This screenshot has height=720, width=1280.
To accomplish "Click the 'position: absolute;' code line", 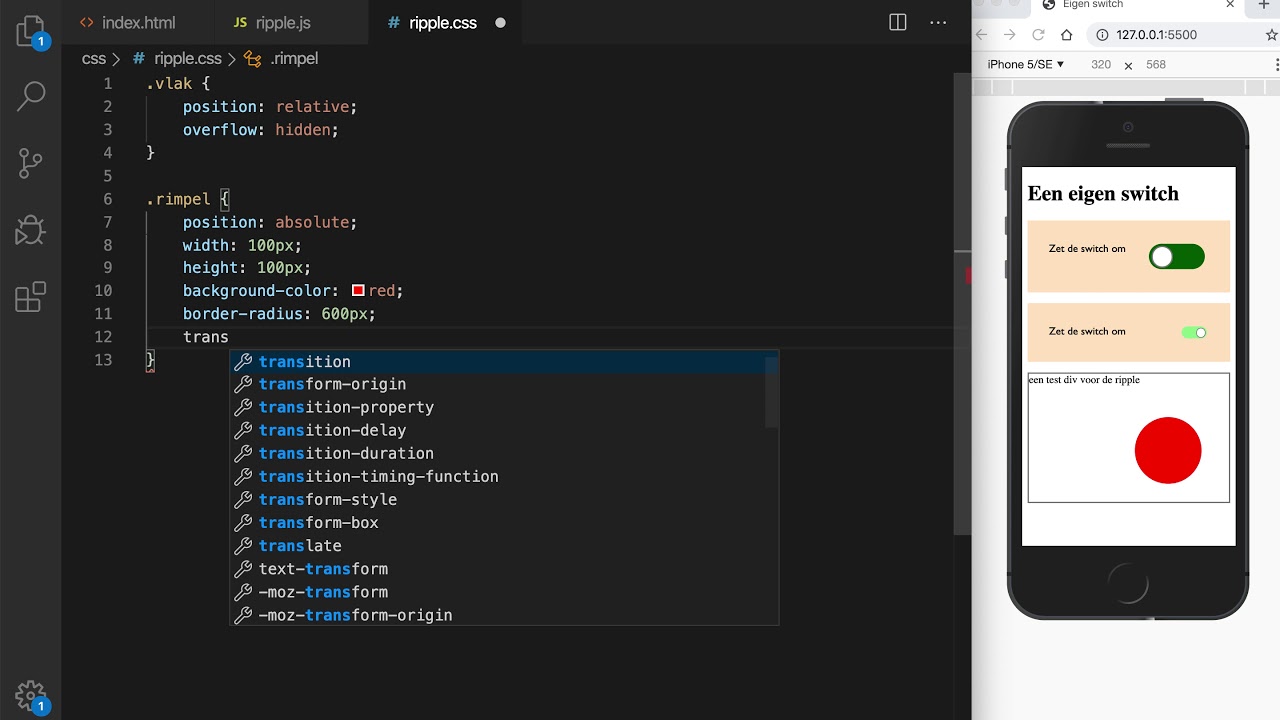I will pos(270,222).
